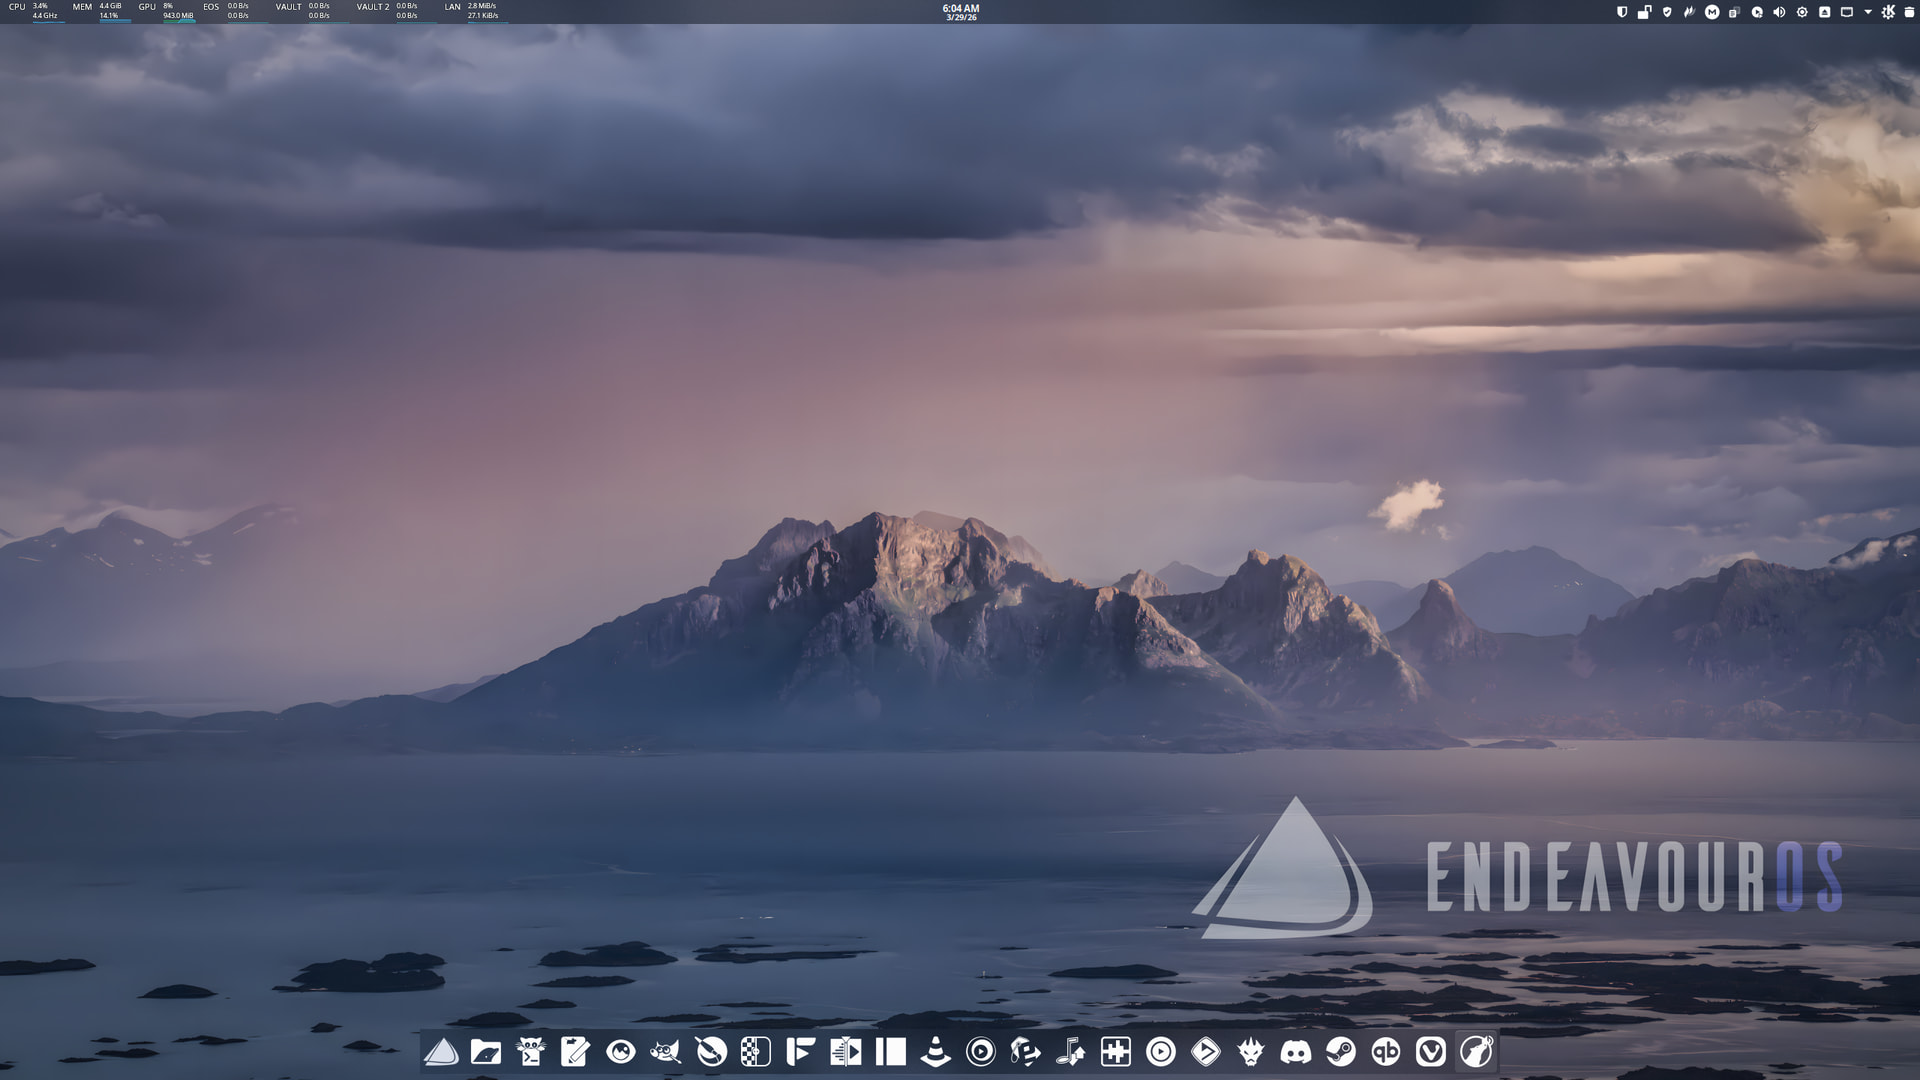Click the Bitwarden shield tray icon
The image size is (1920, 1080).
point(1622,12)
